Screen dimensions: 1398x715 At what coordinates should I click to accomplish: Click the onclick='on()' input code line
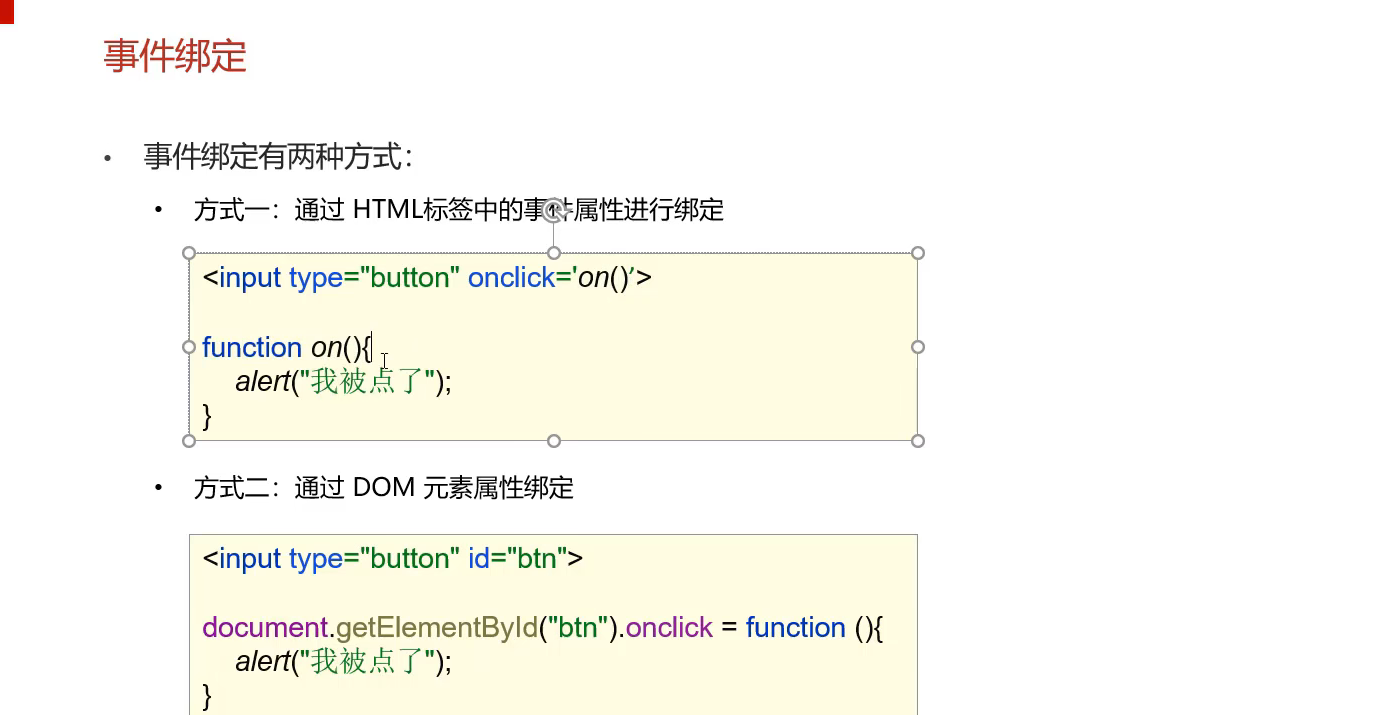pos(427,278)
